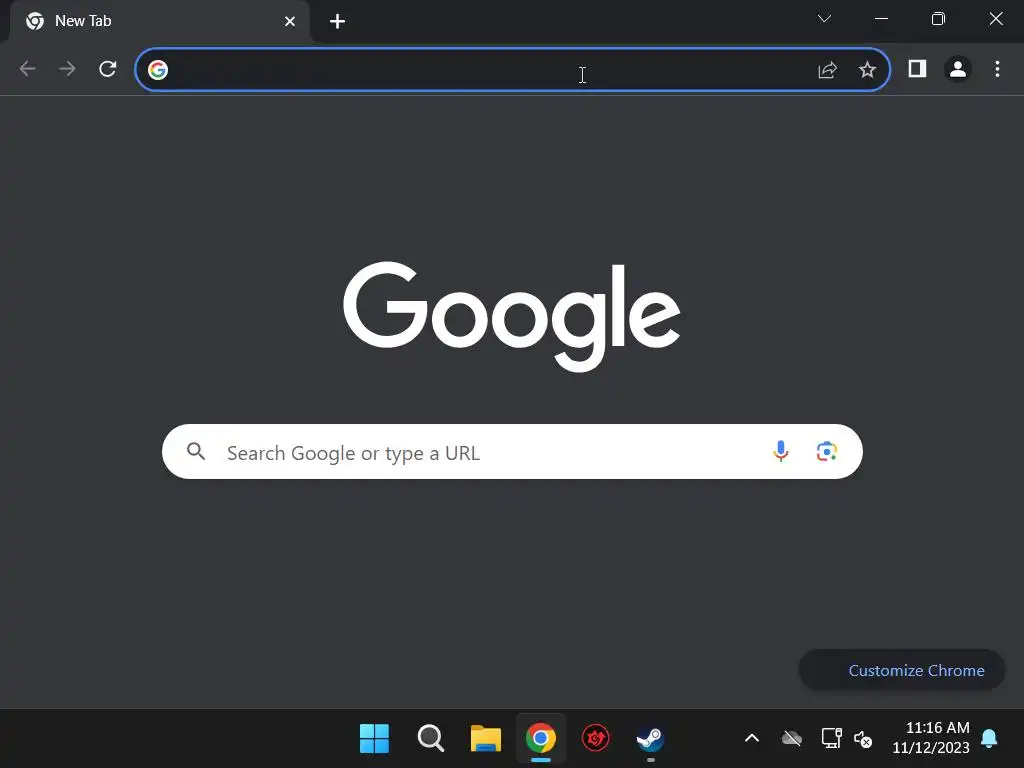This screenshot has height=768, width=1024.
Task: Click the Chrome taskbar icon
Action: click(541, 738)
